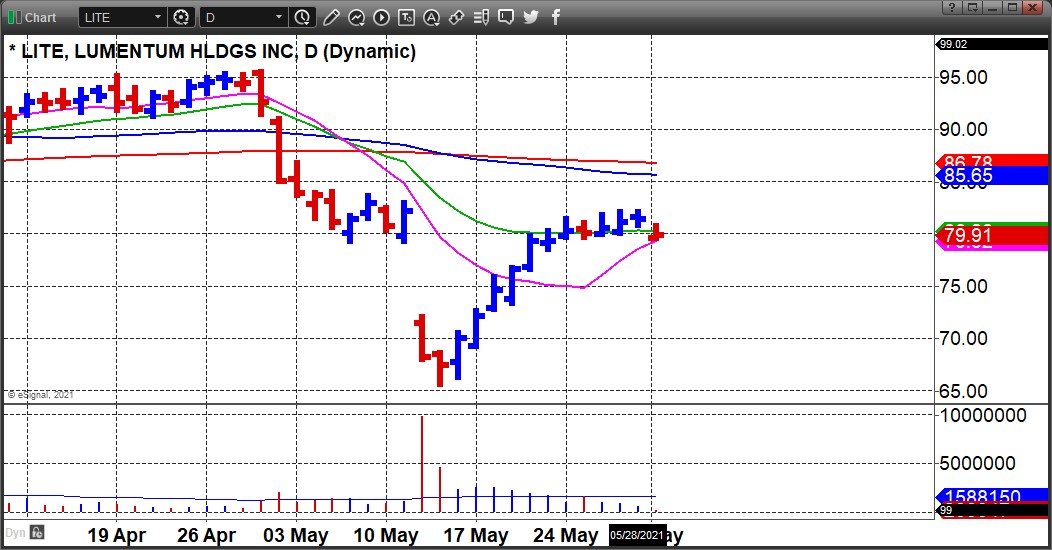Click the list-with-pencil edit icon
The width and height of the screenshot is (1052, 550).
point(481,17)
